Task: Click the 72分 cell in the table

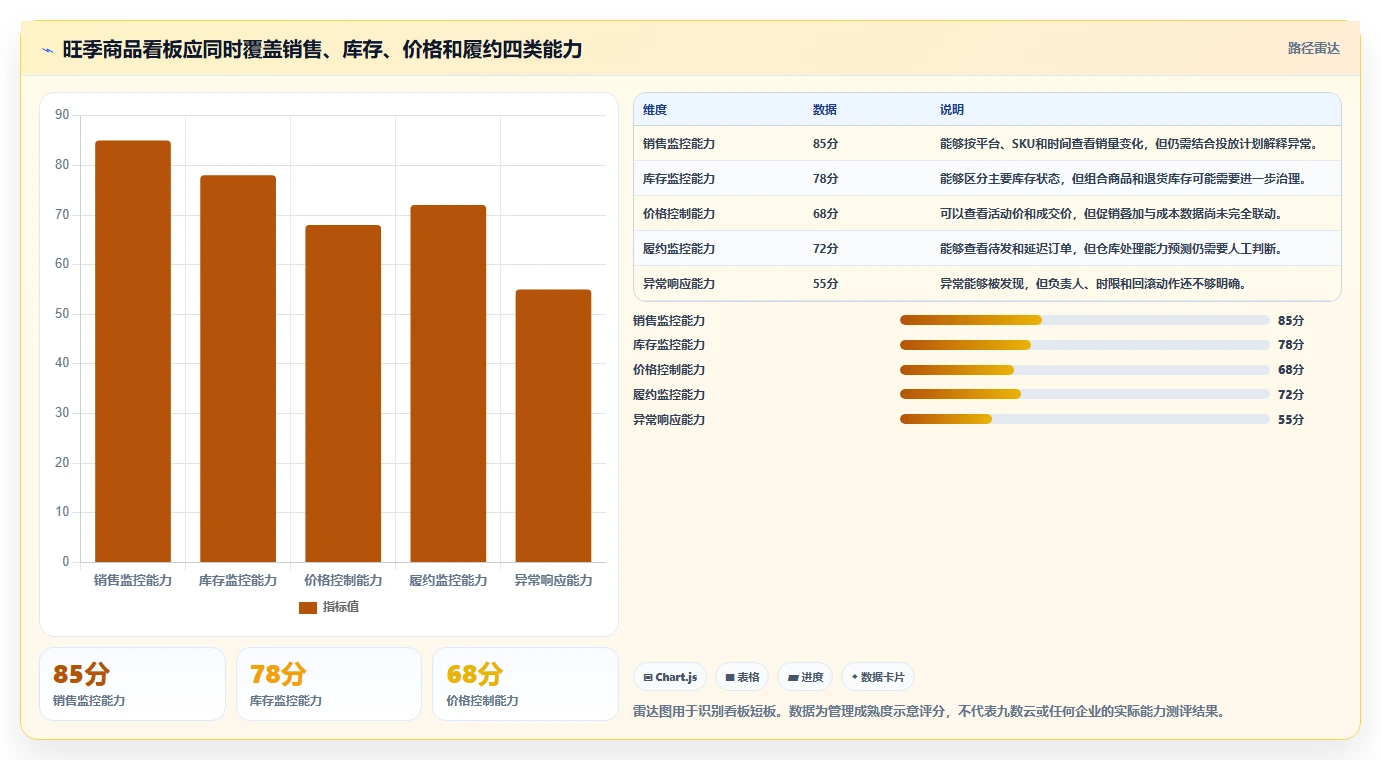Action: pyautogui.click(x=826, y=248)
